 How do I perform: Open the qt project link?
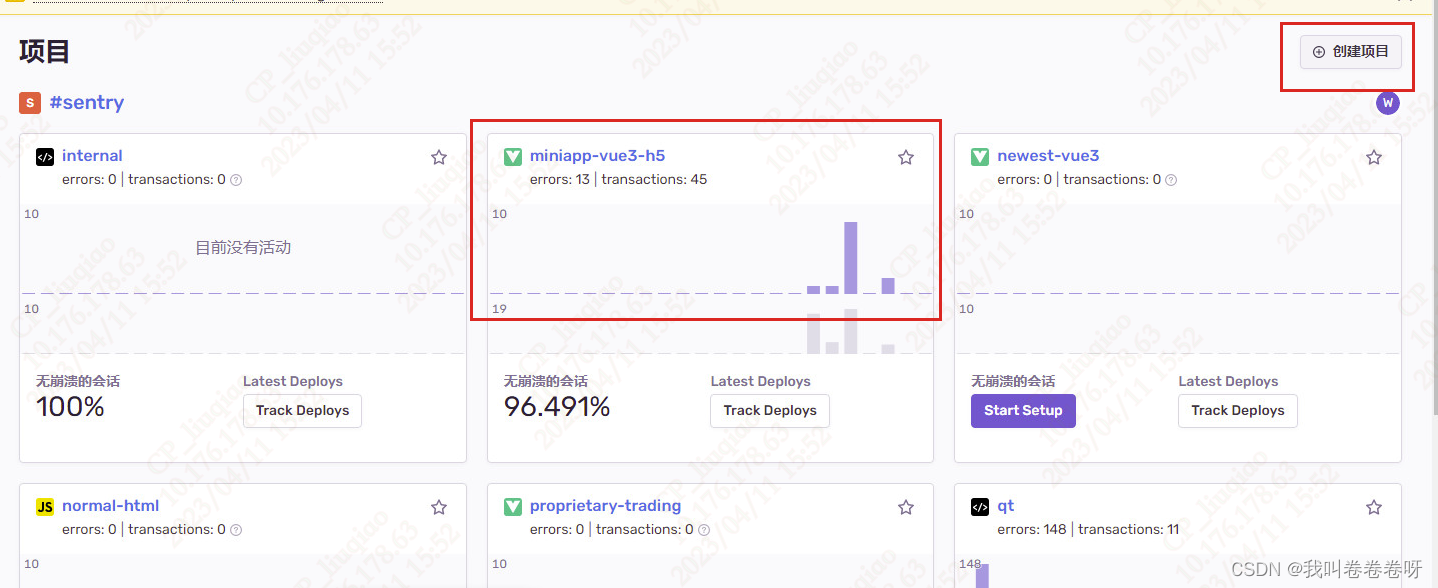1006,506
